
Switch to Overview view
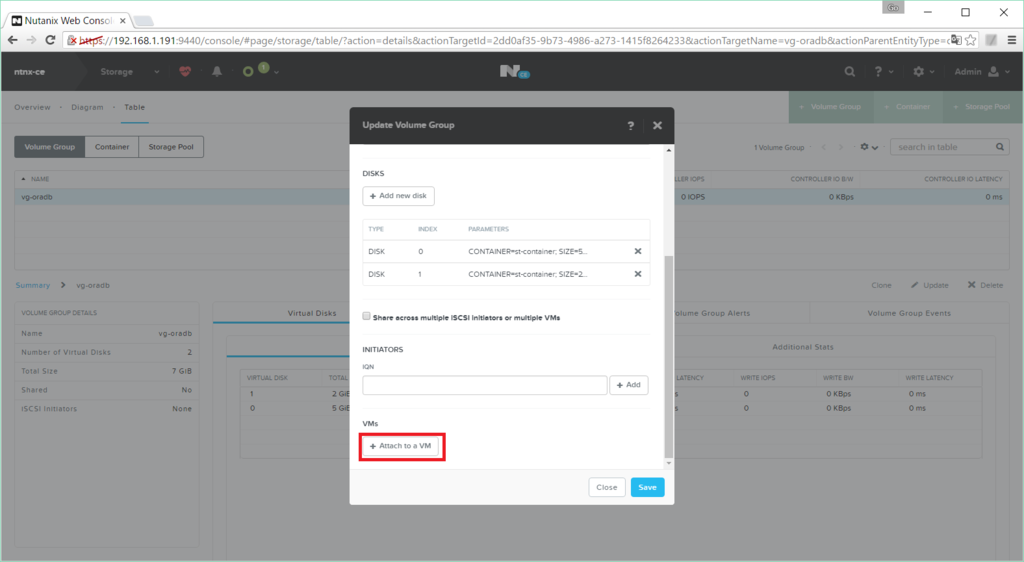click(32, 107)
